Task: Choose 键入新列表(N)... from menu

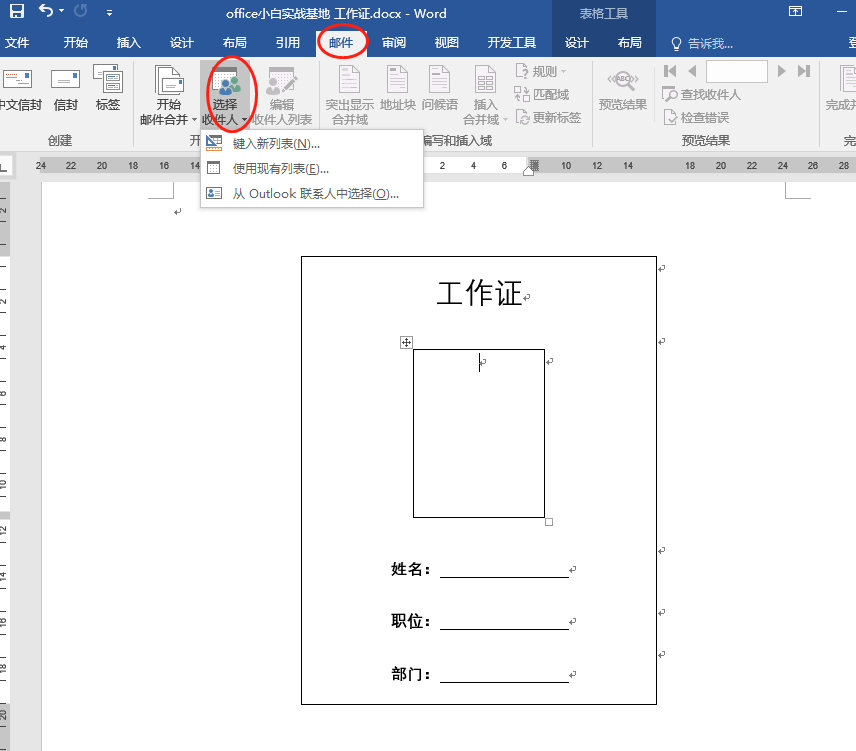Action: 312,144
